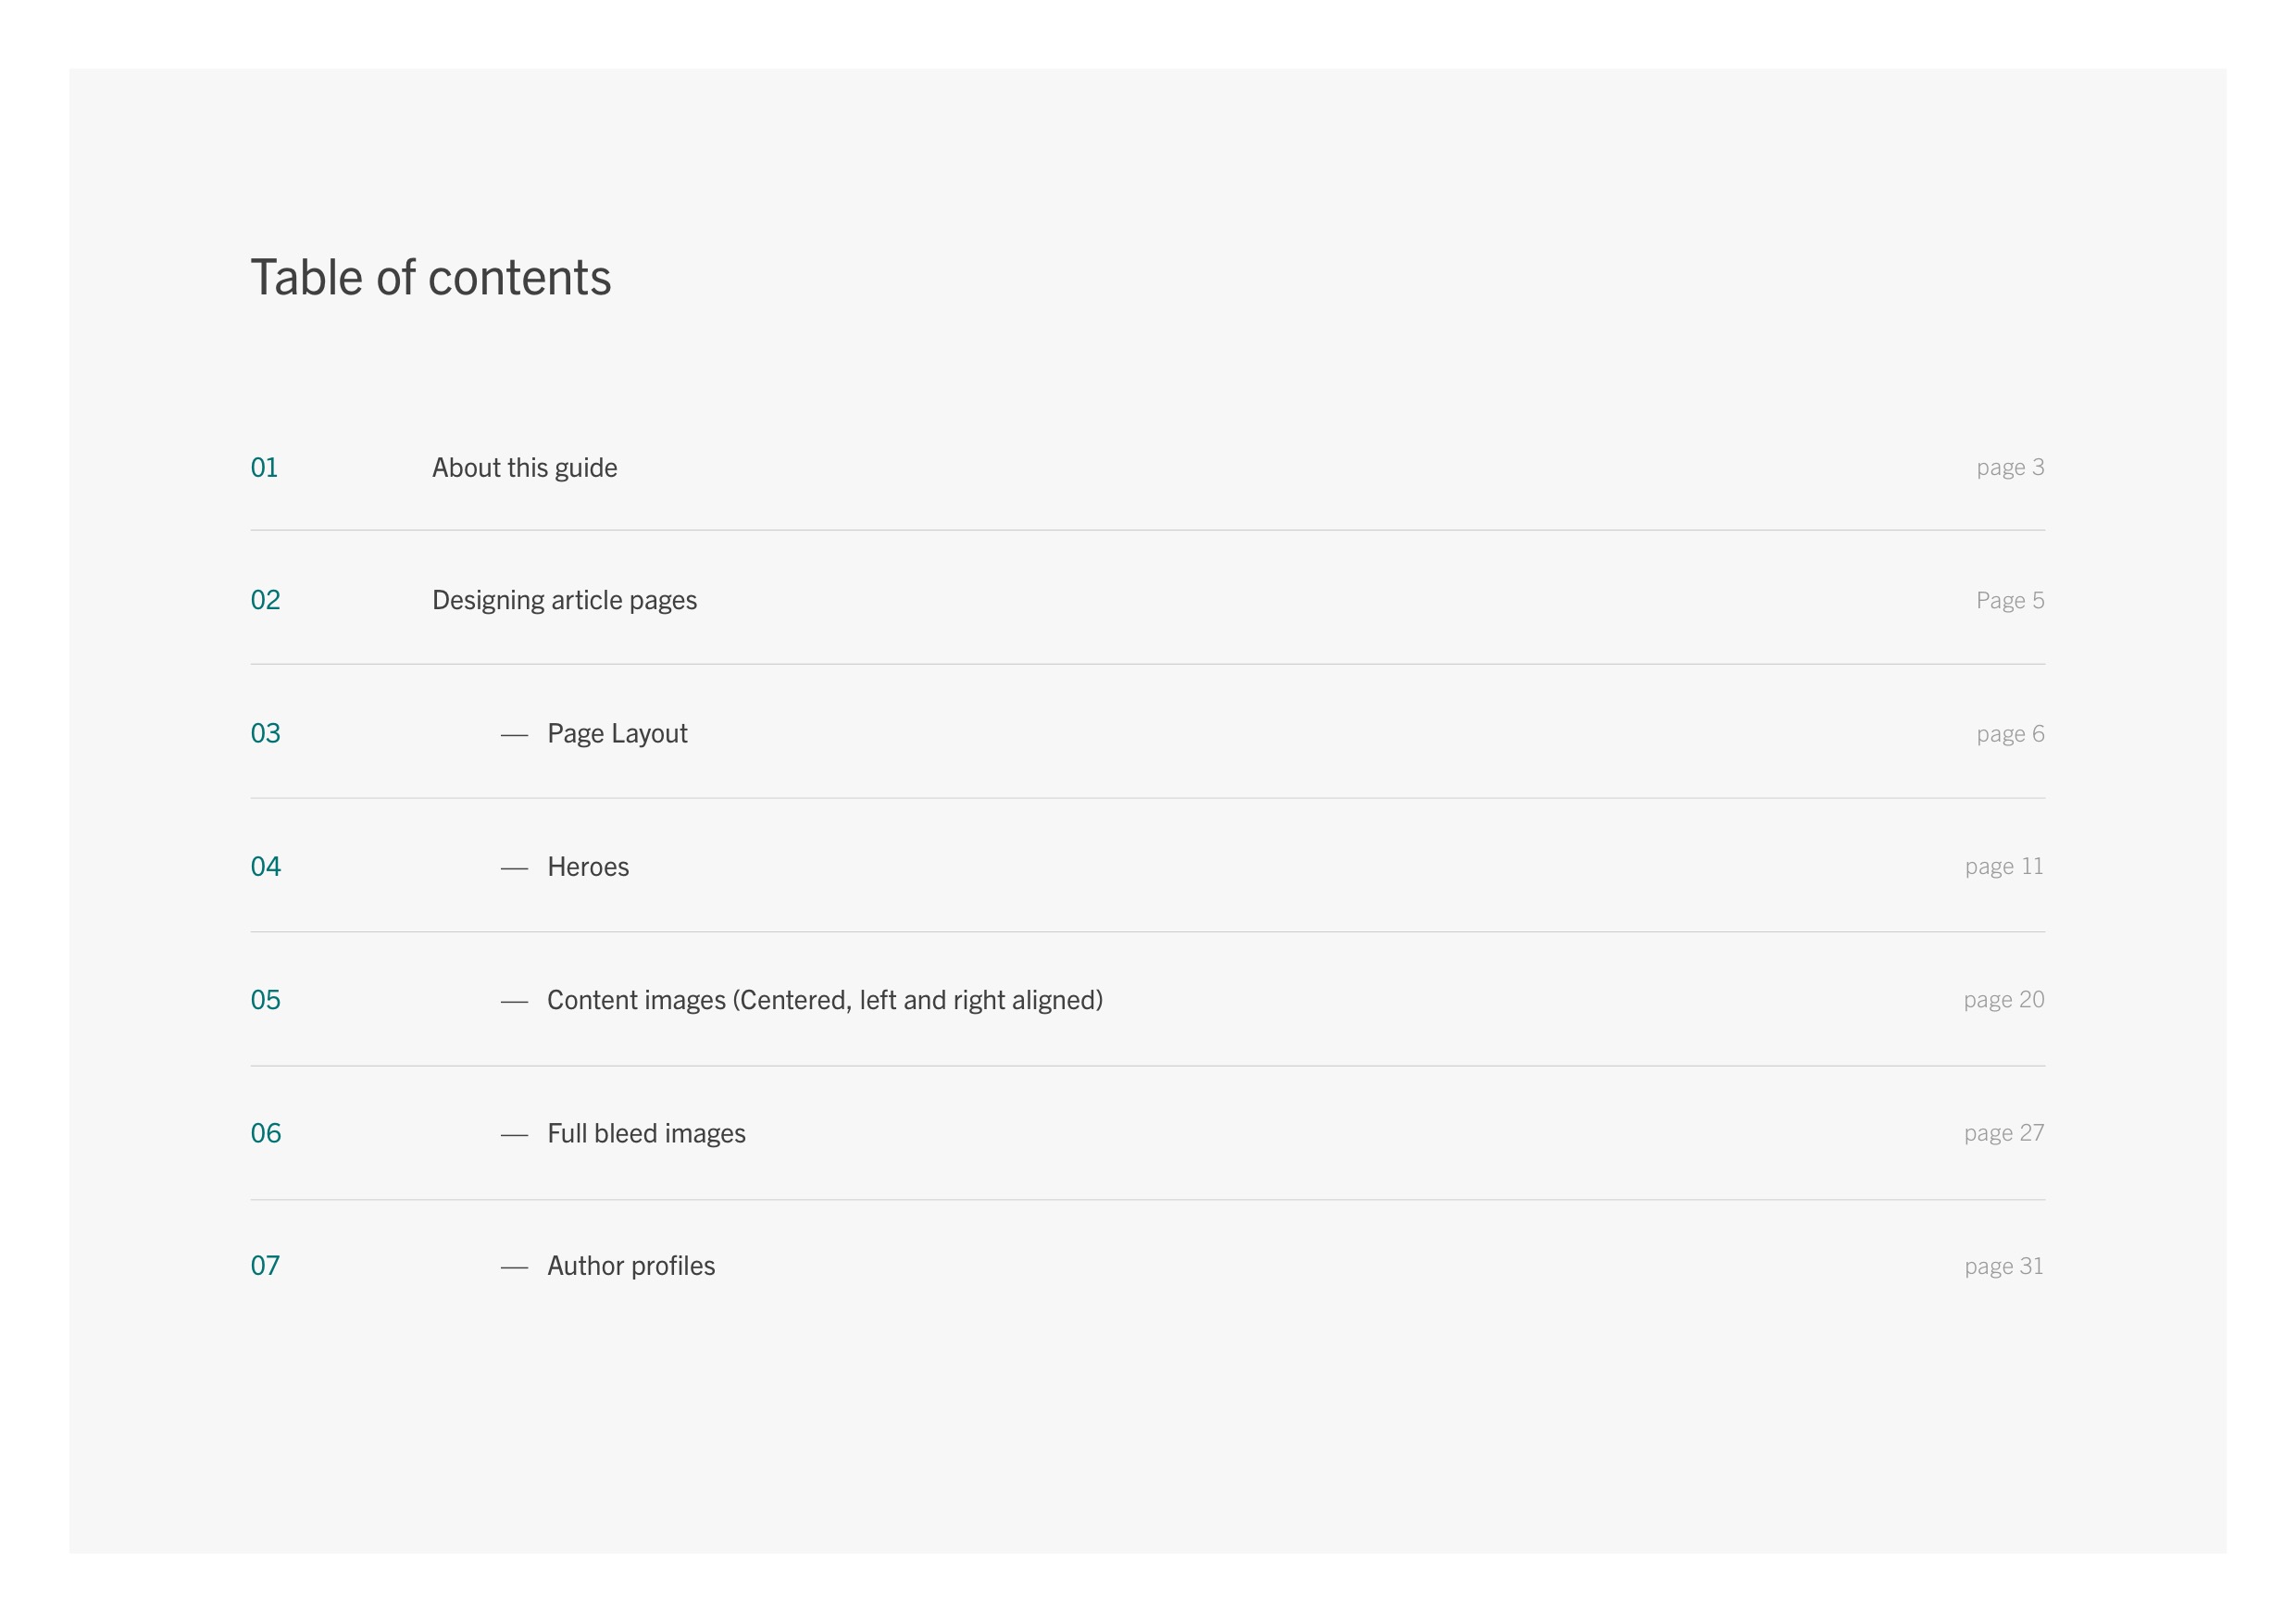Click the 'Page 5' reference
Image resolution: width=2296 pixels, height=1623 pixels.
(2010, 601)
